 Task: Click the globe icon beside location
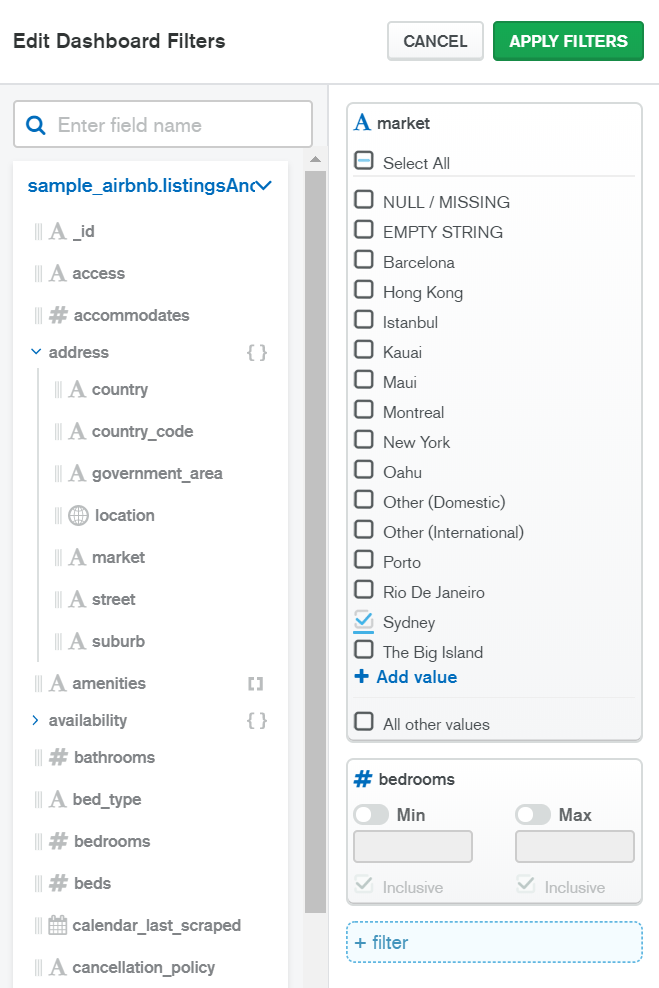[x=78, y=516]
